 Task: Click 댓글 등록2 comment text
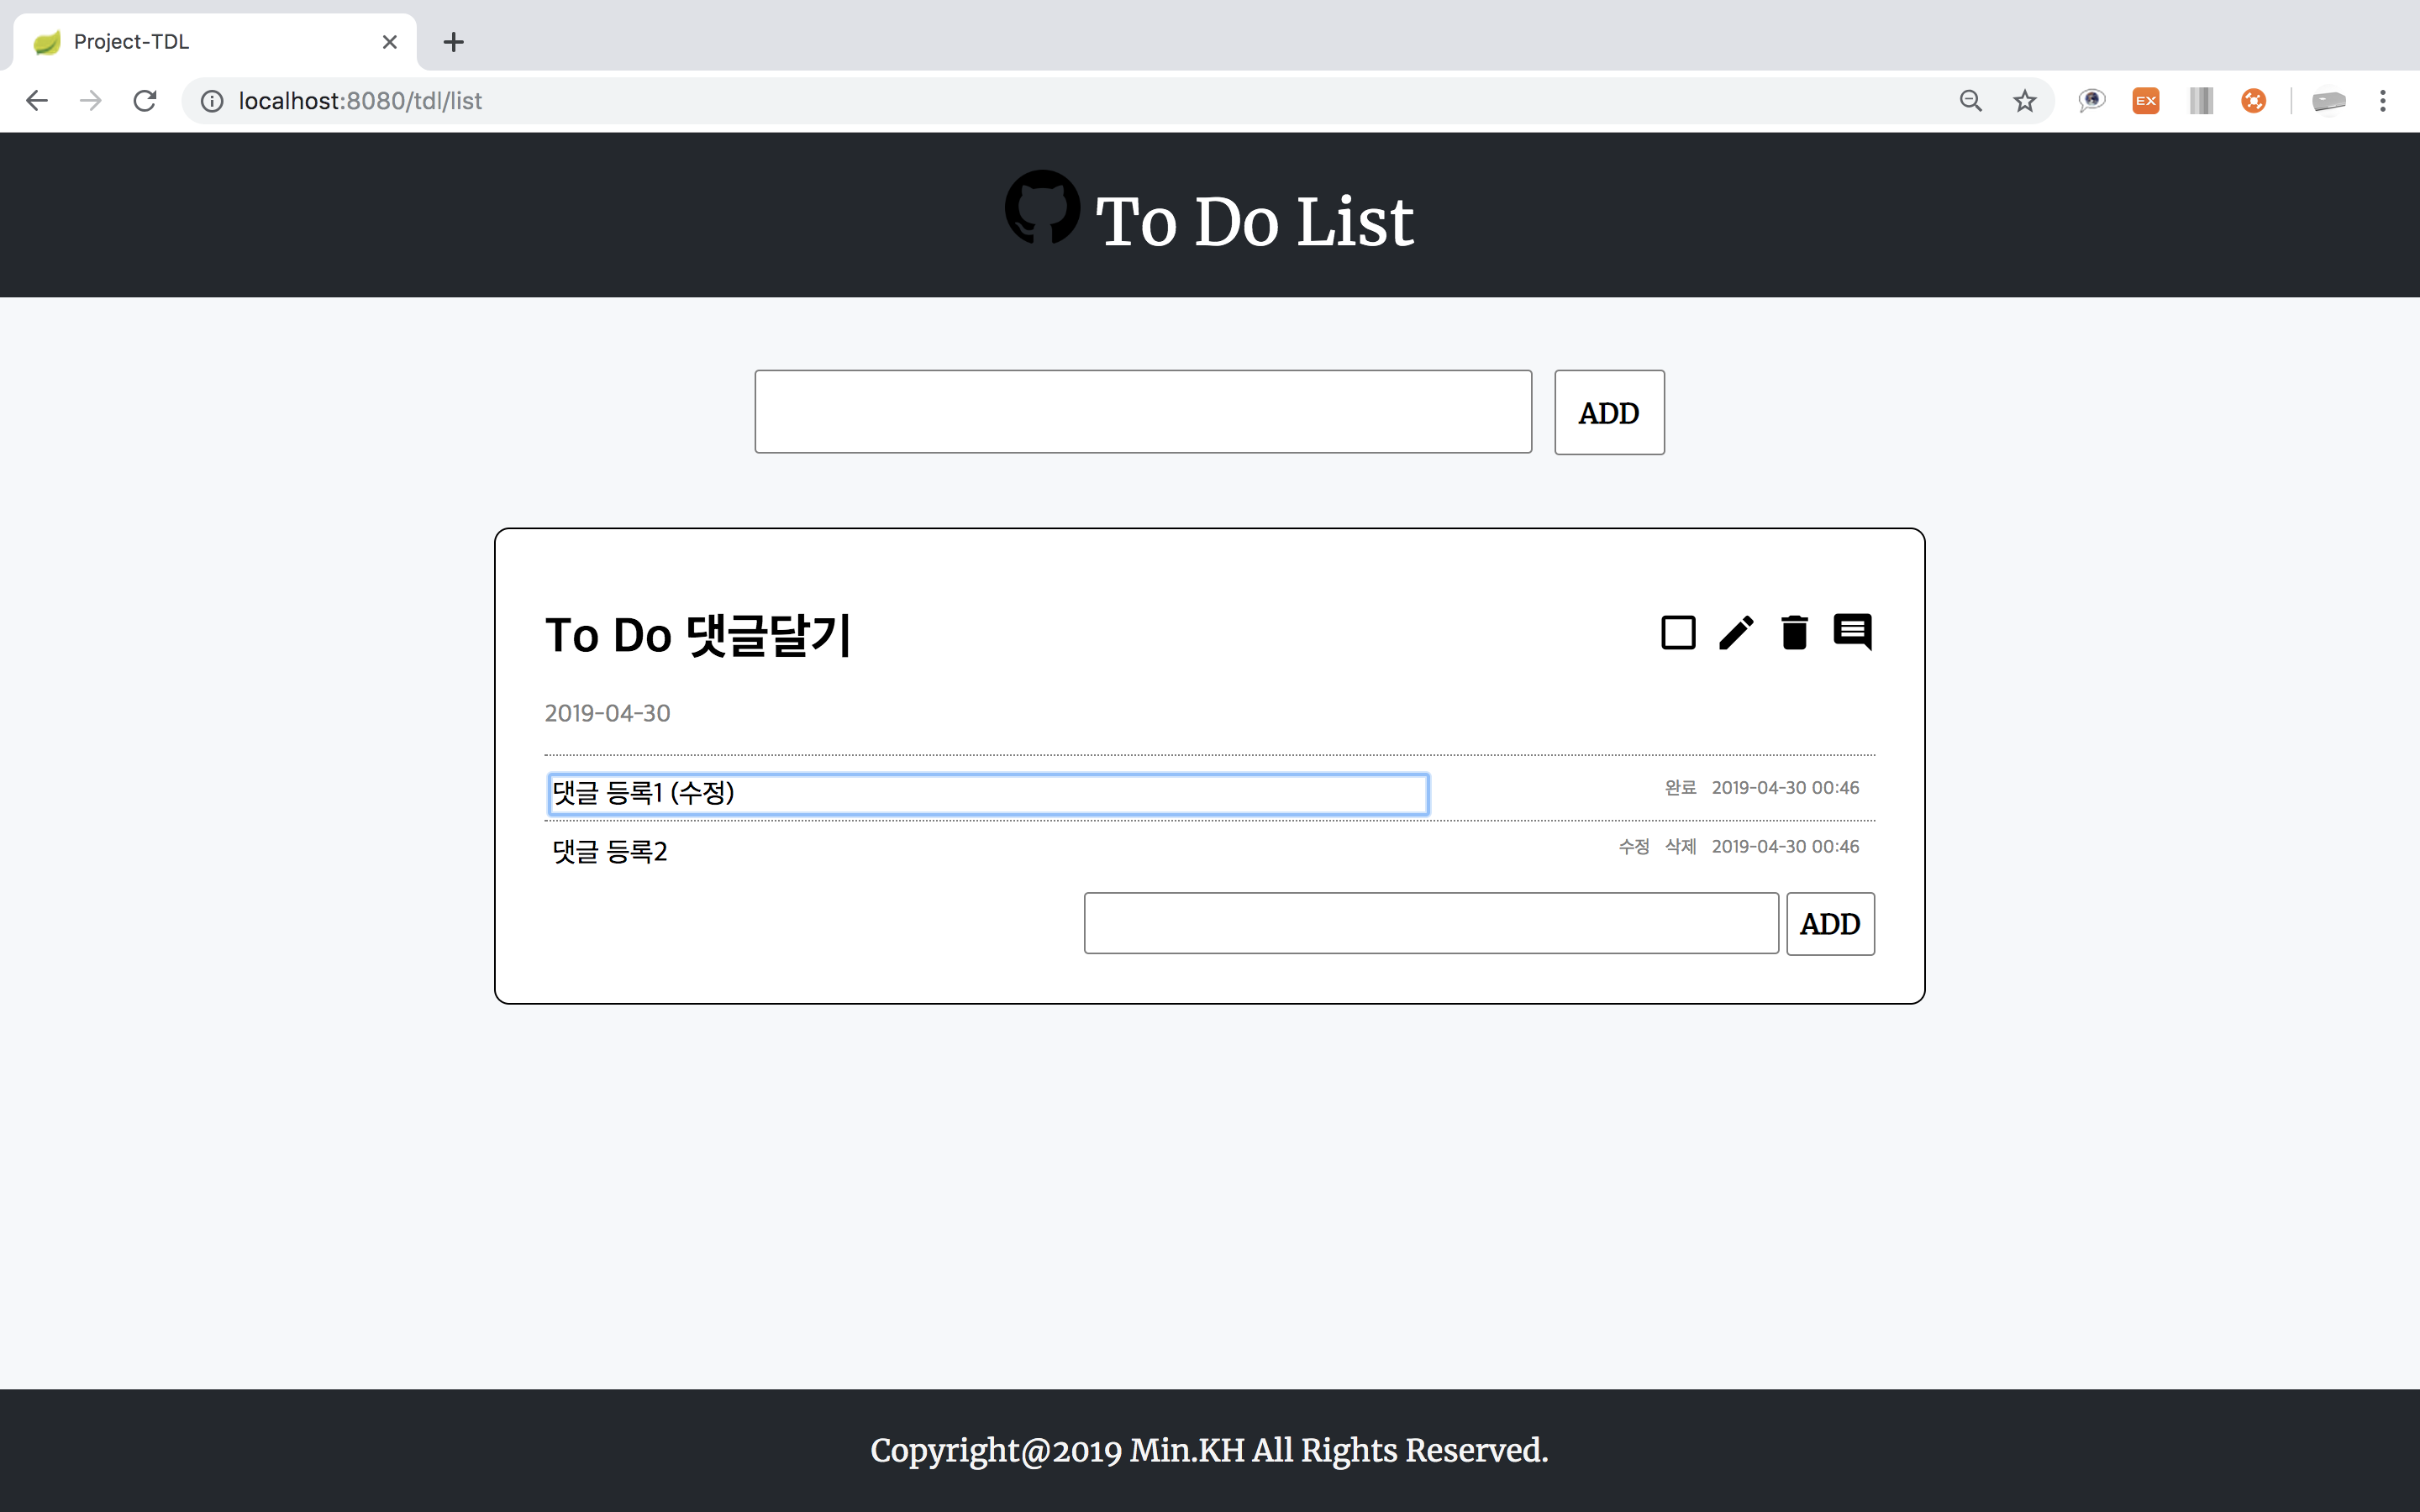click(608, 850)
